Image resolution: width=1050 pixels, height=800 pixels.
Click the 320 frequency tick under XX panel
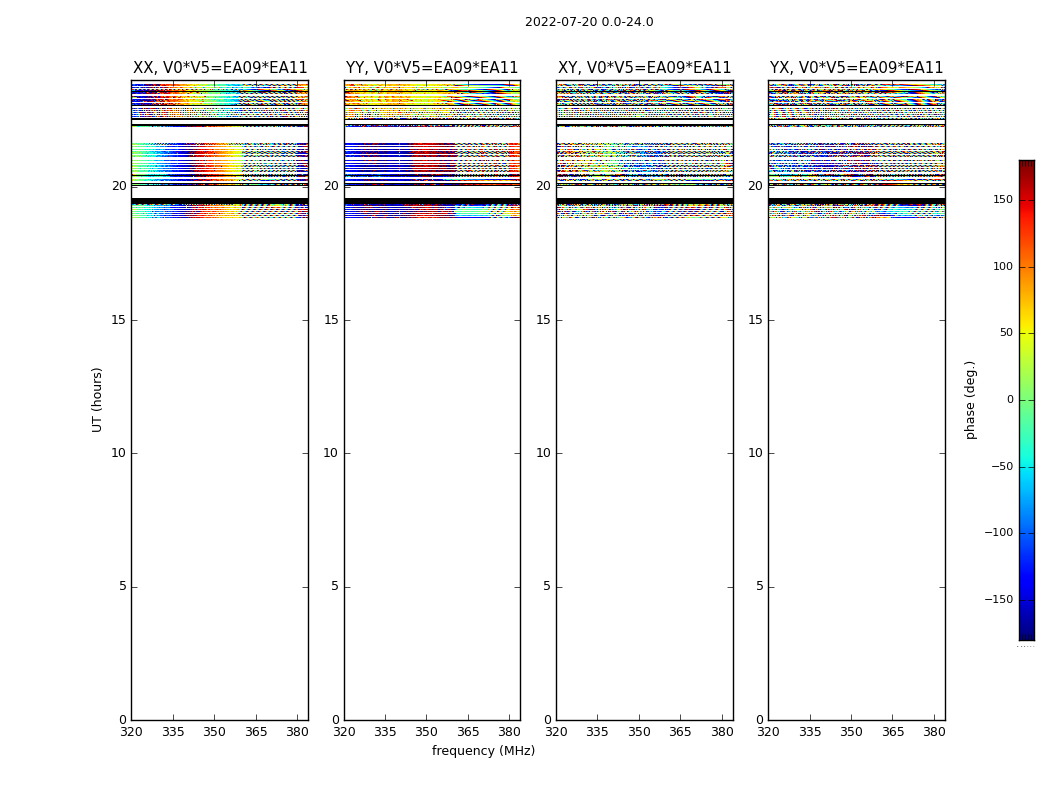coord(131,732)
